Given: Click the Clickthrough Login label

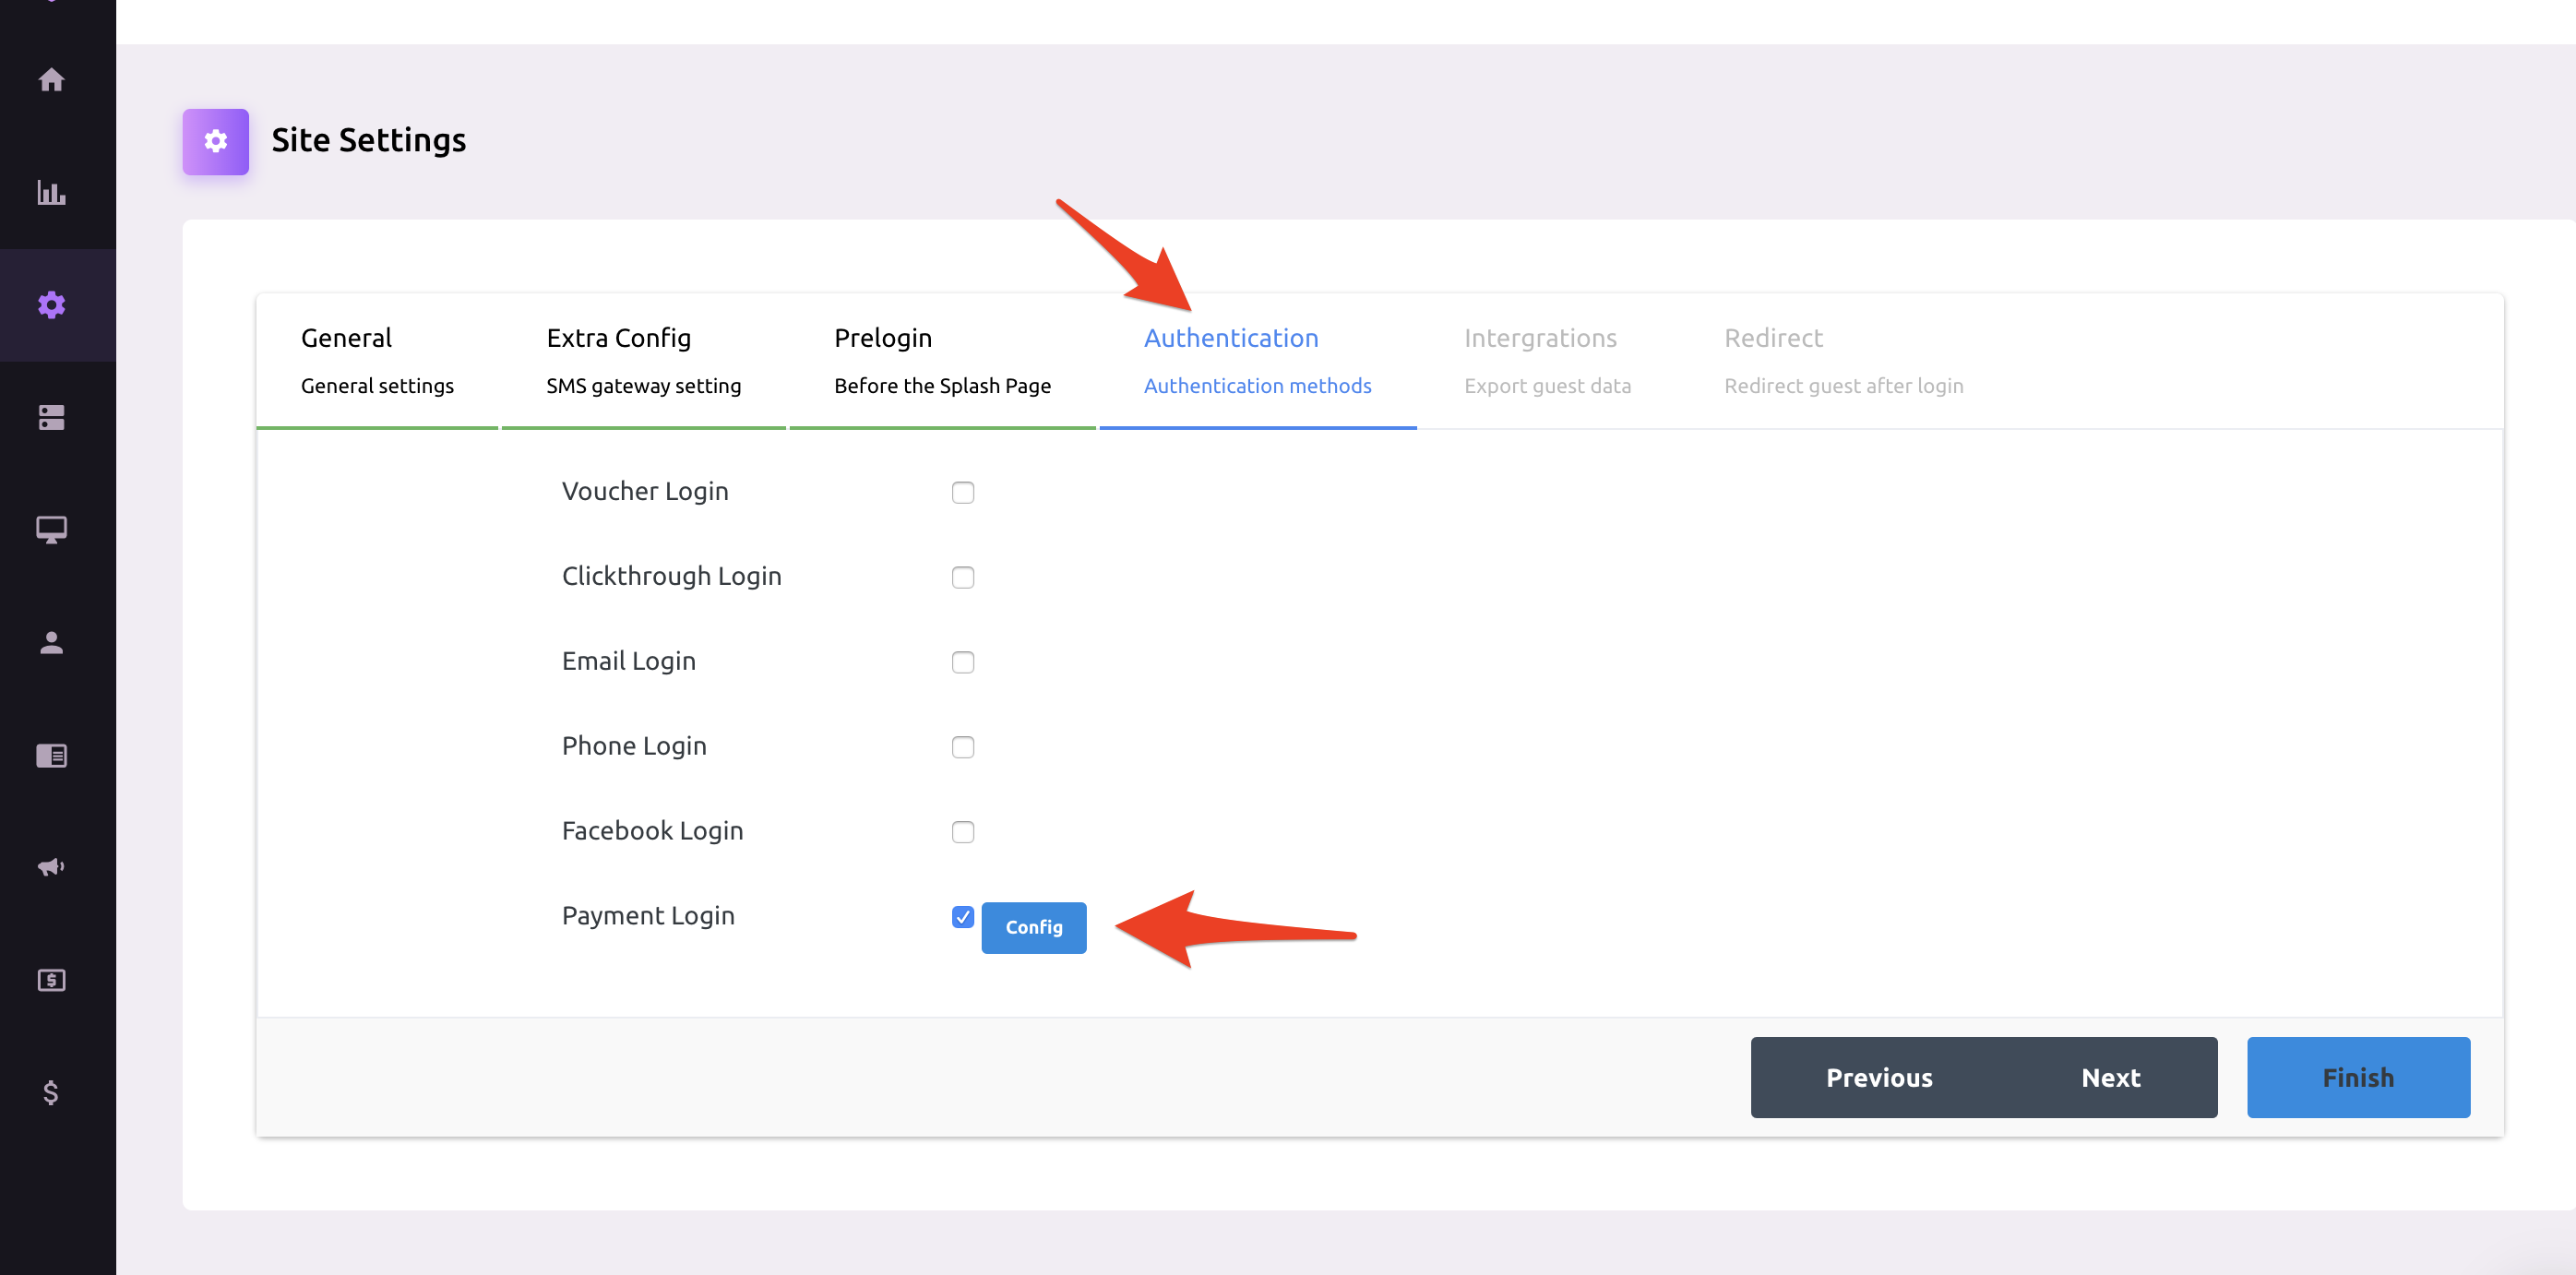Looking at the screenshot, I should [671, 576].
